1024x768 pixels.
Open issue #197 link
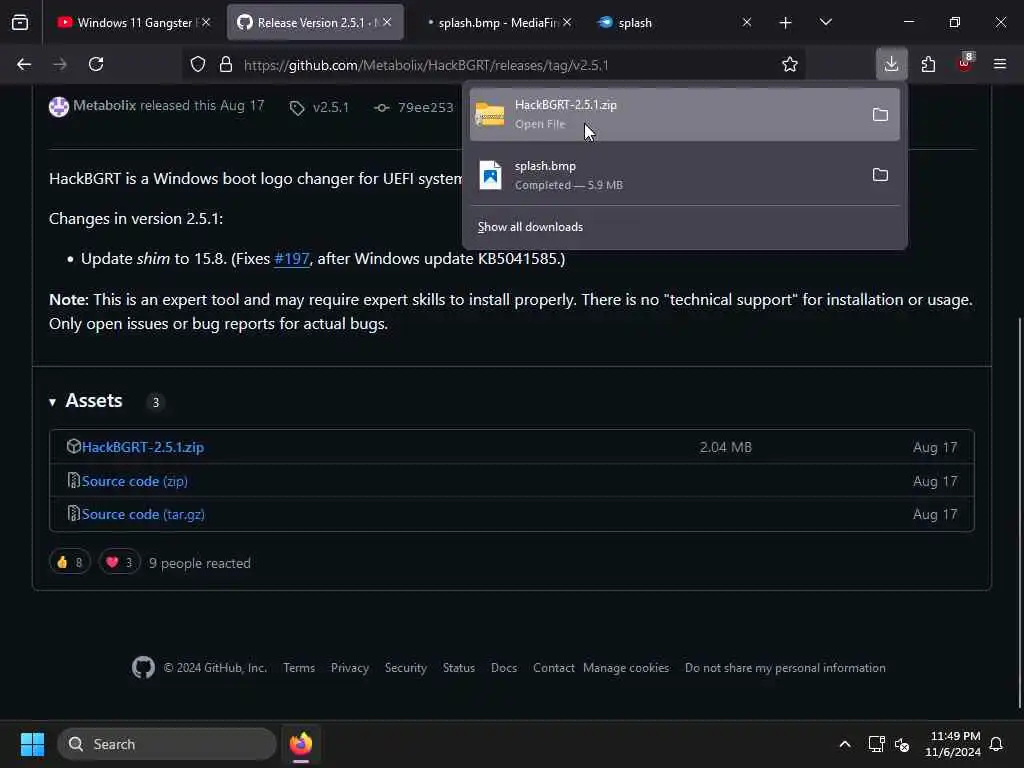pos(292,259)
